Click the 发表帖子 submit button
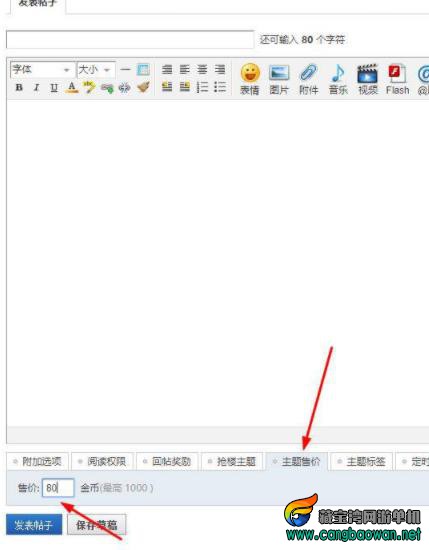429x550 pixels. (x=34, y=524)
